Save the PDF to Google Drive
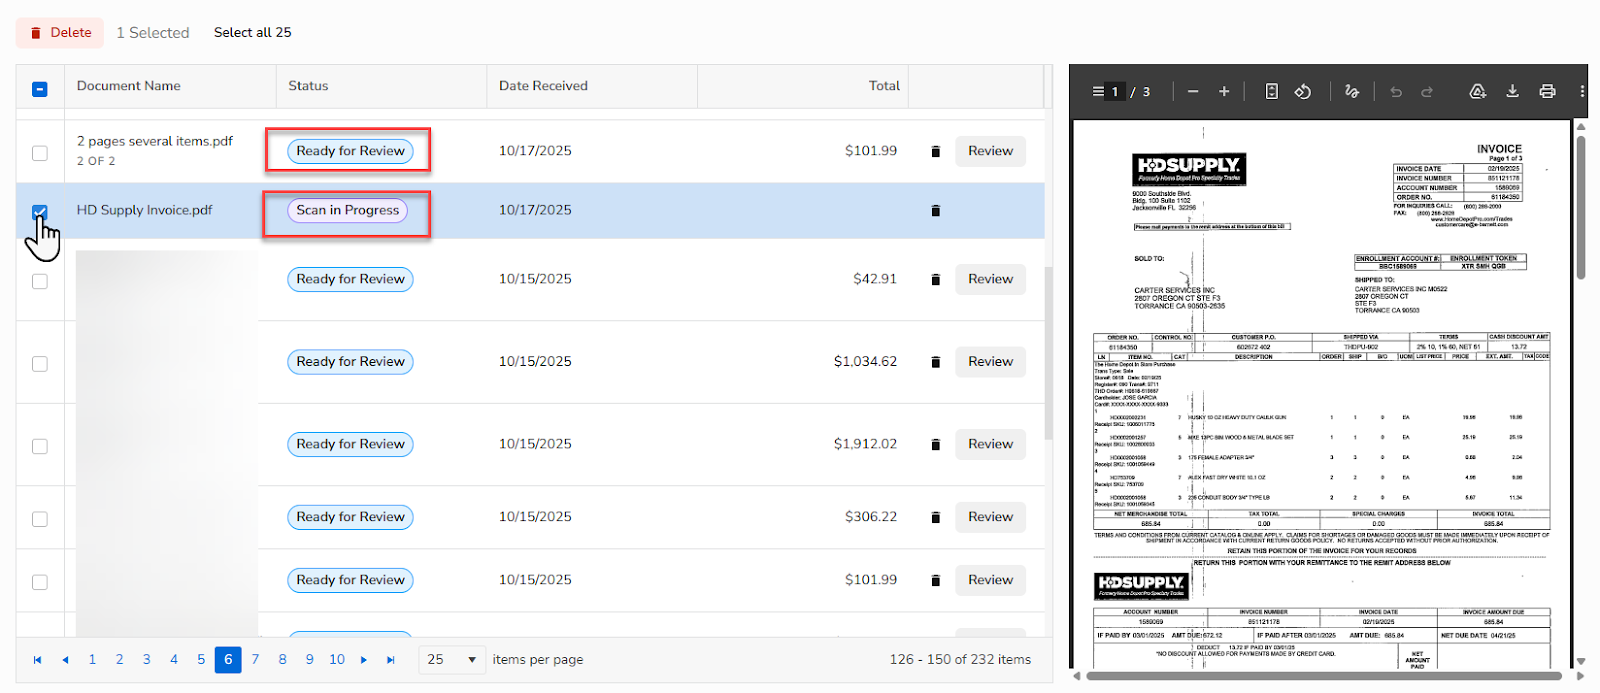Viewport: 1600px width, 693px height. pos(1478,91)
